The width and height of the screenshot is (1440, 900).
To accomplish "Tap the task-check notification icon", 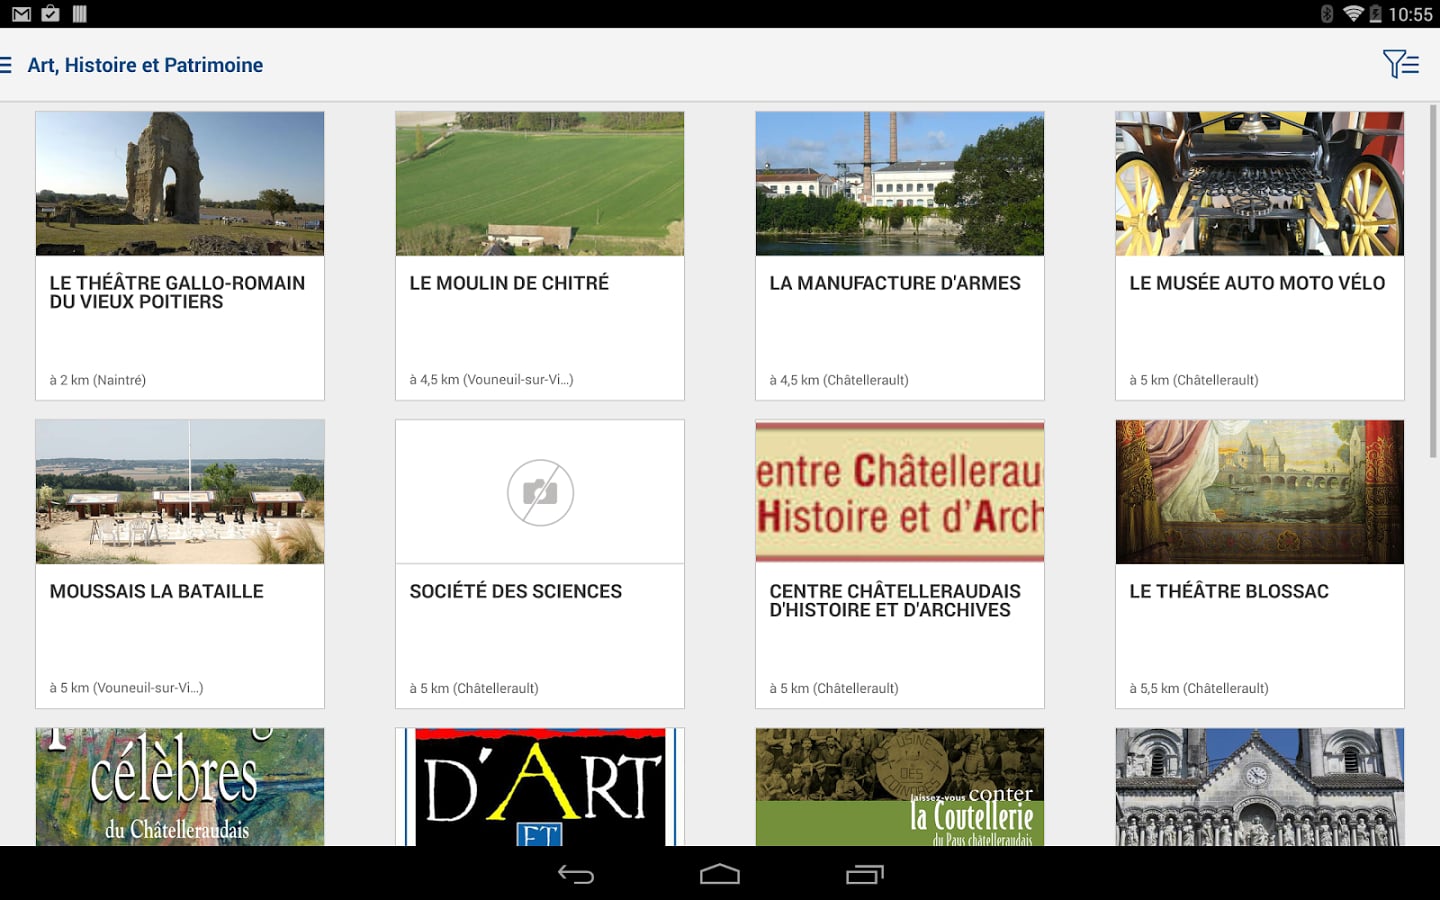I will [x=51, y=14].
